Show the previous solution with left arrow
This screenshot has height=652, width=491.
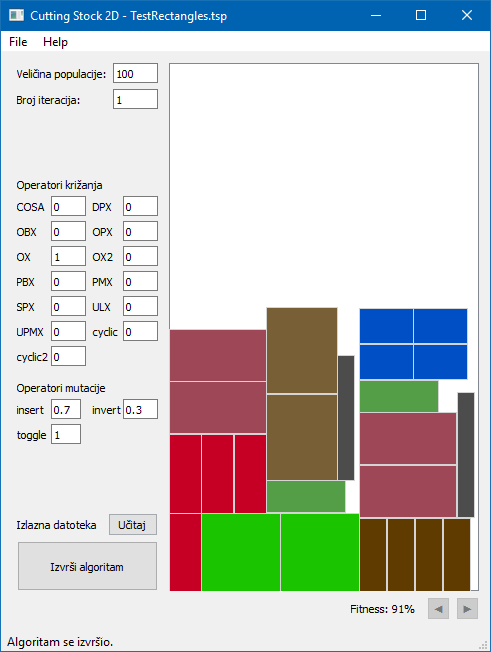(x=438, y=609)
